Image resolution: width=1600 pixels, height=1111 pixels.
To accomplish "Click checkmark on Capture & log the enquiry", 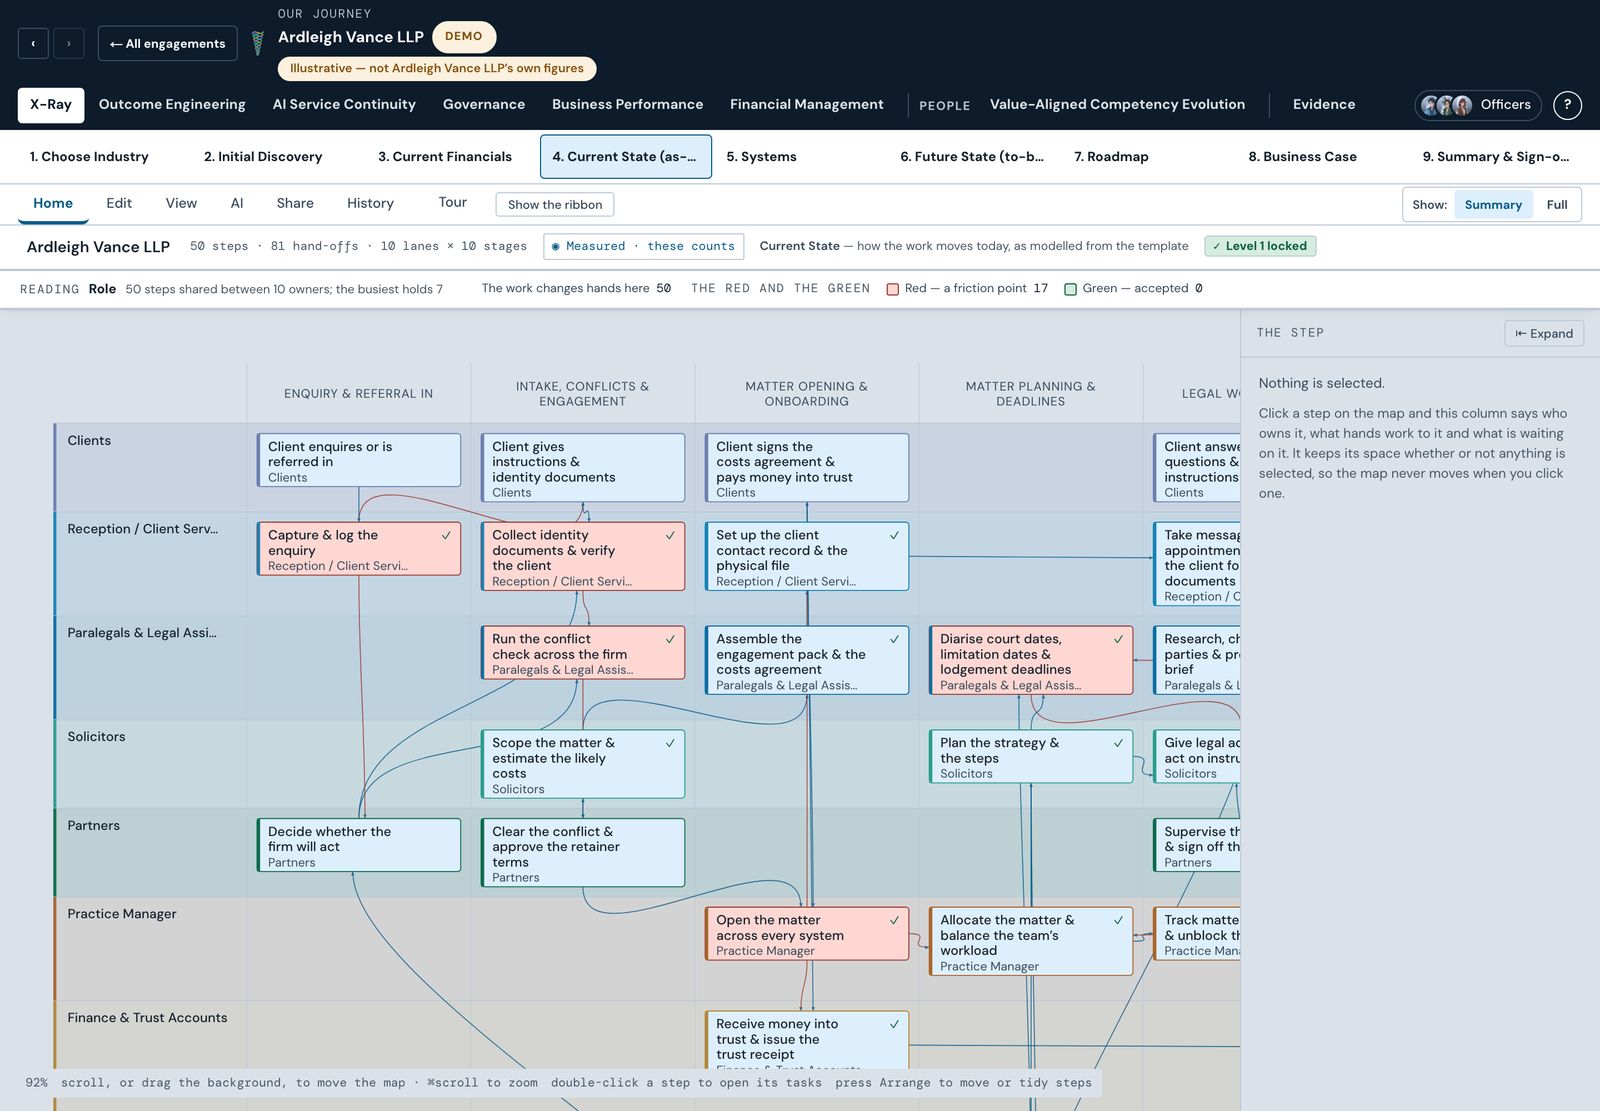I will click(446, 535).
